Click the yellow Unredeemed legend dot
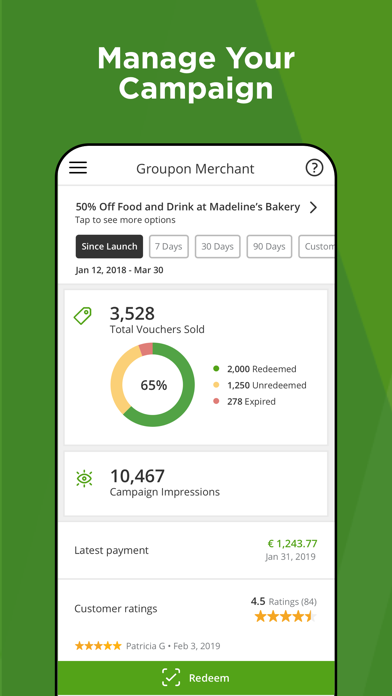Viewport: 392px width, 696px height. tap(216, 385)
